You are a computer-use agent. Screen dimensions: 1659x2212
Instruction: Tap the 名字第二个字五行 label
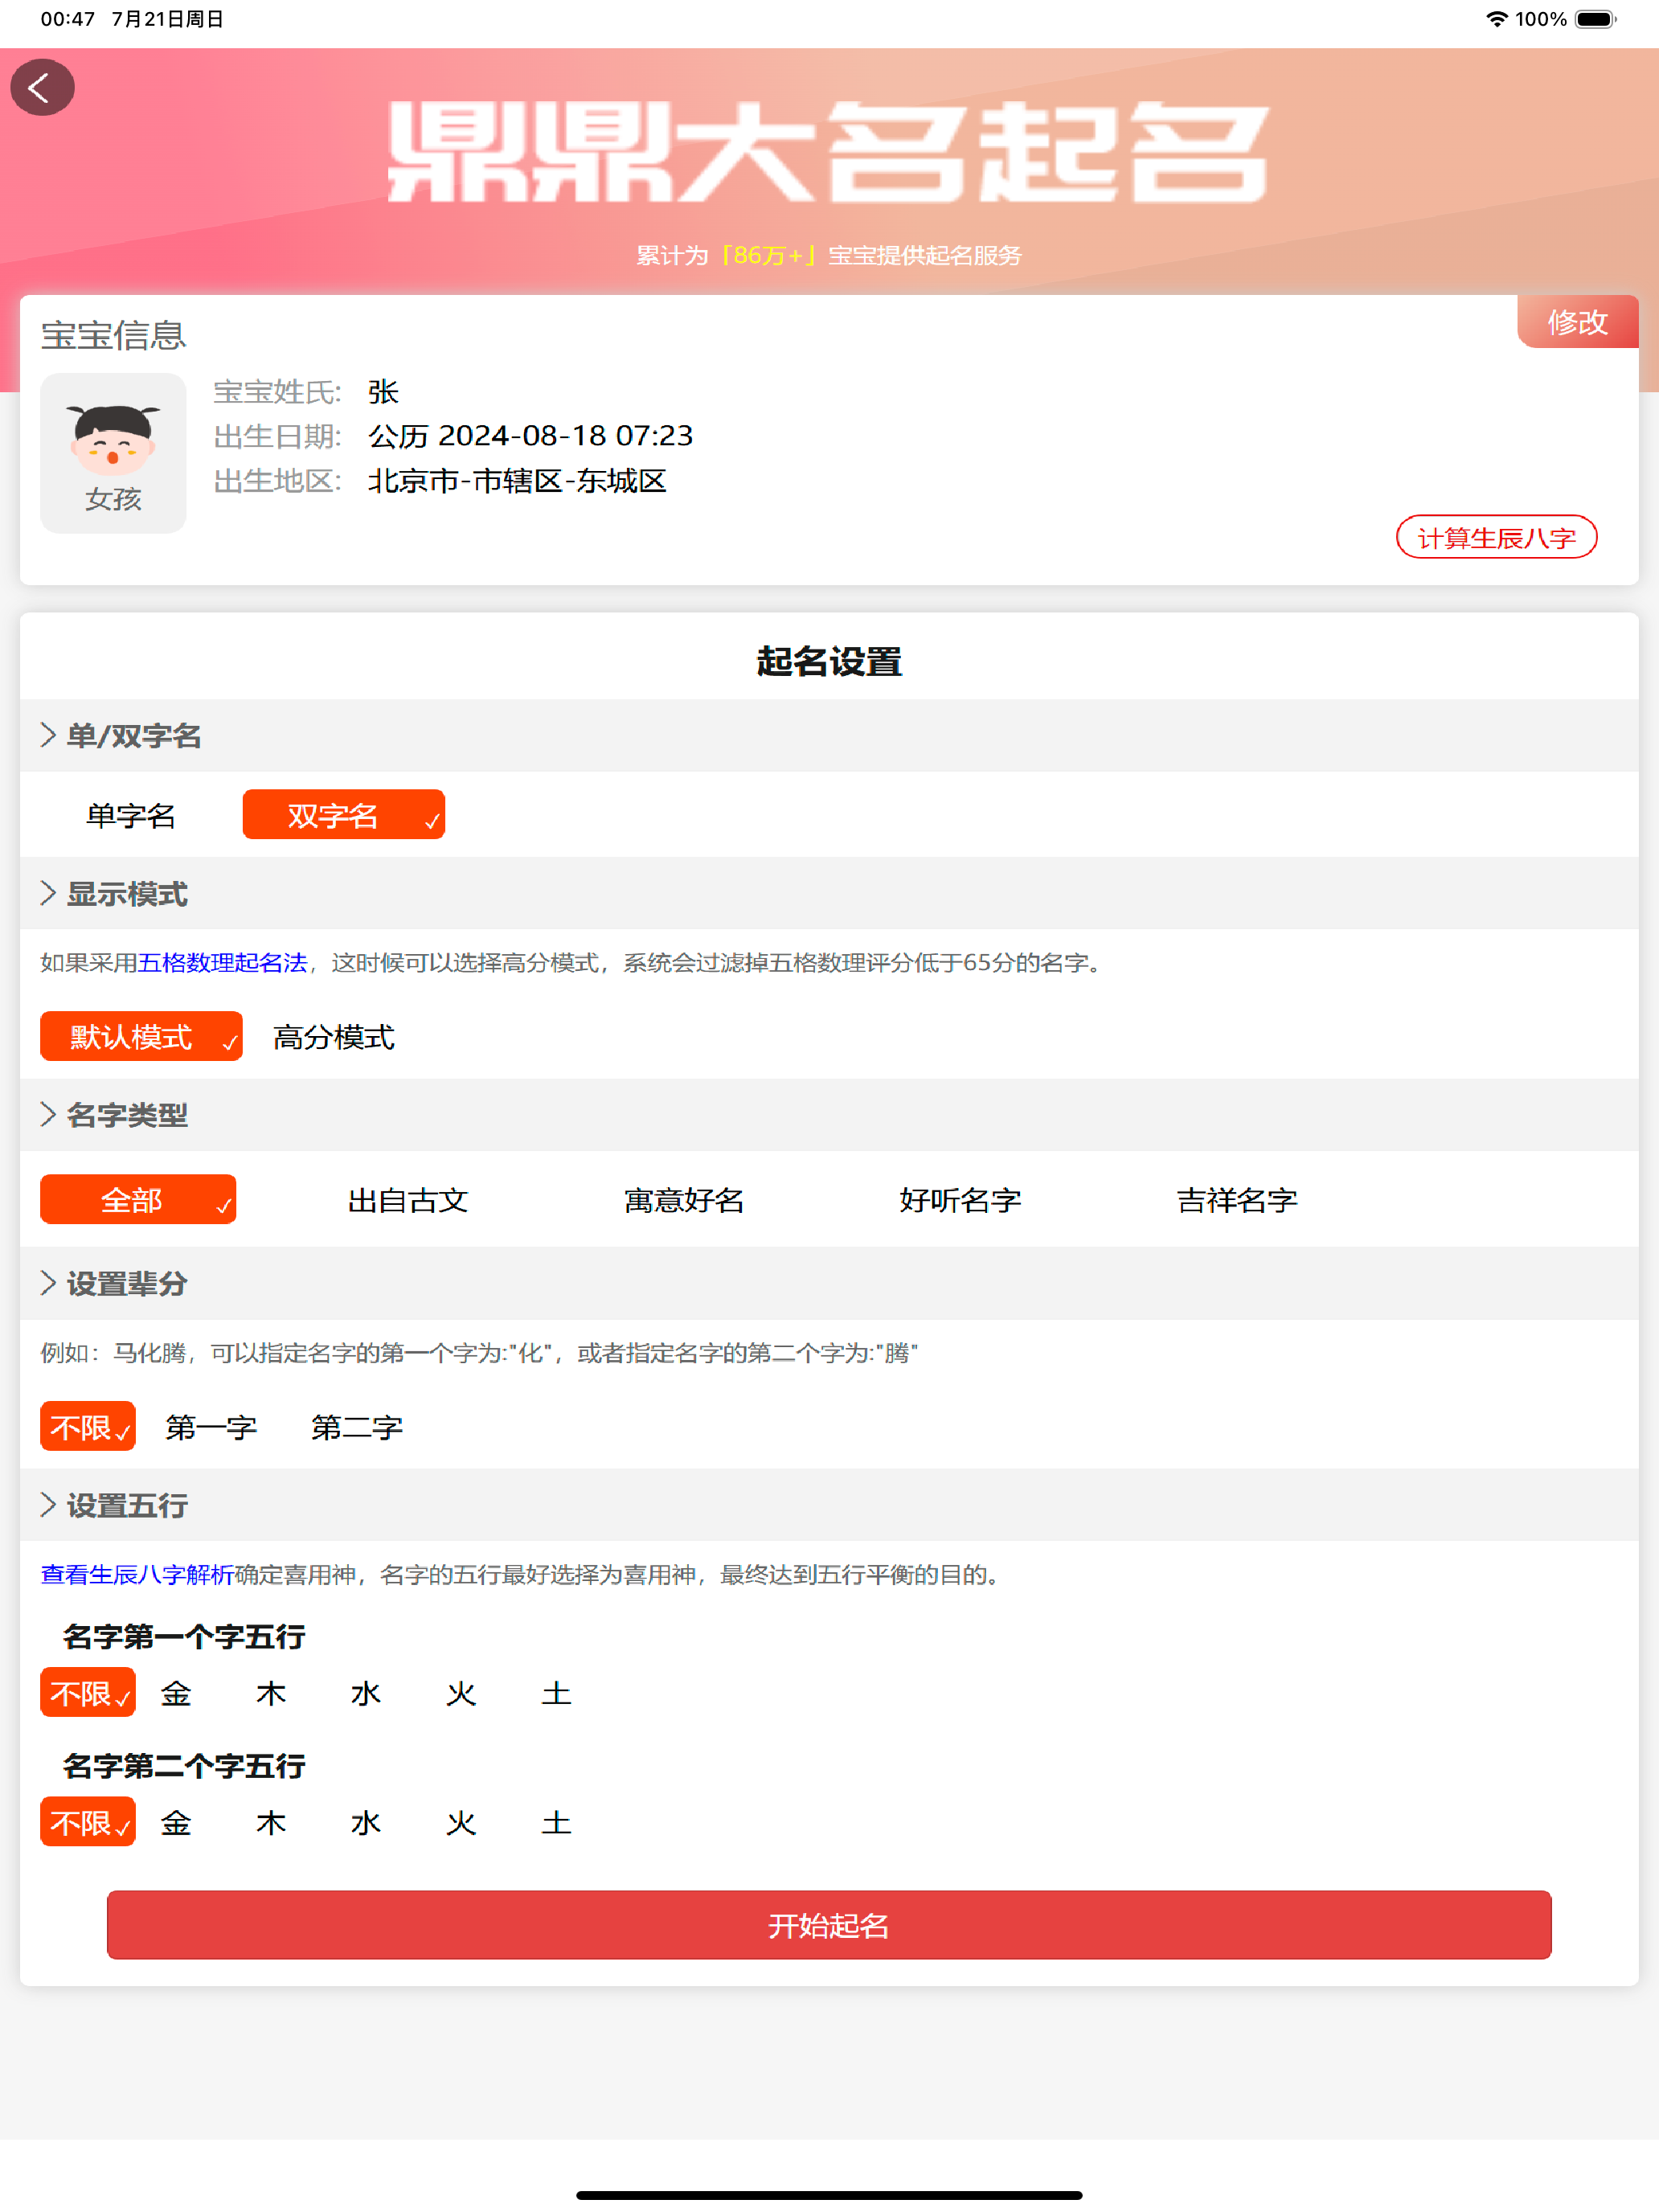pos(184,1765)
